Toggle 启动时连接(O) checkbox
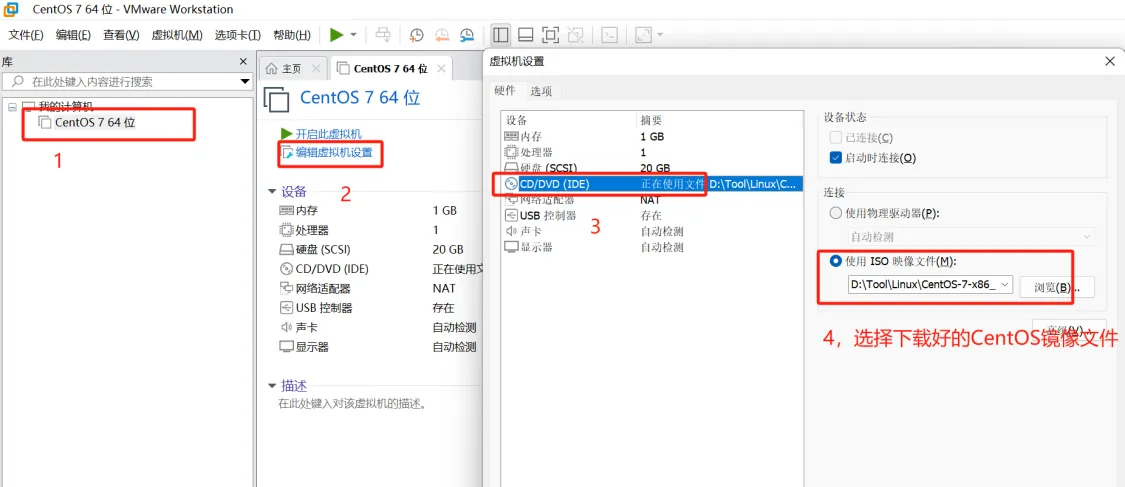Viewport: 1125px width, 487px height. [x=835, y=158]
